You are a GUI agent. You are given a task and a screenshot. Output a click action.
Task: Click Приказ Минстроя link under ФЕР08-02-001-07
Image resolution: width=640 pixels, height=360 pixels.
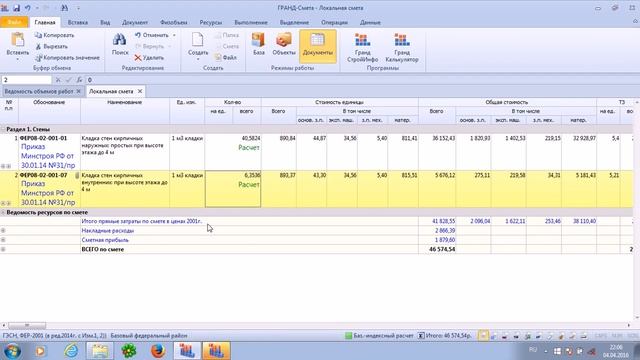(48, 193)
